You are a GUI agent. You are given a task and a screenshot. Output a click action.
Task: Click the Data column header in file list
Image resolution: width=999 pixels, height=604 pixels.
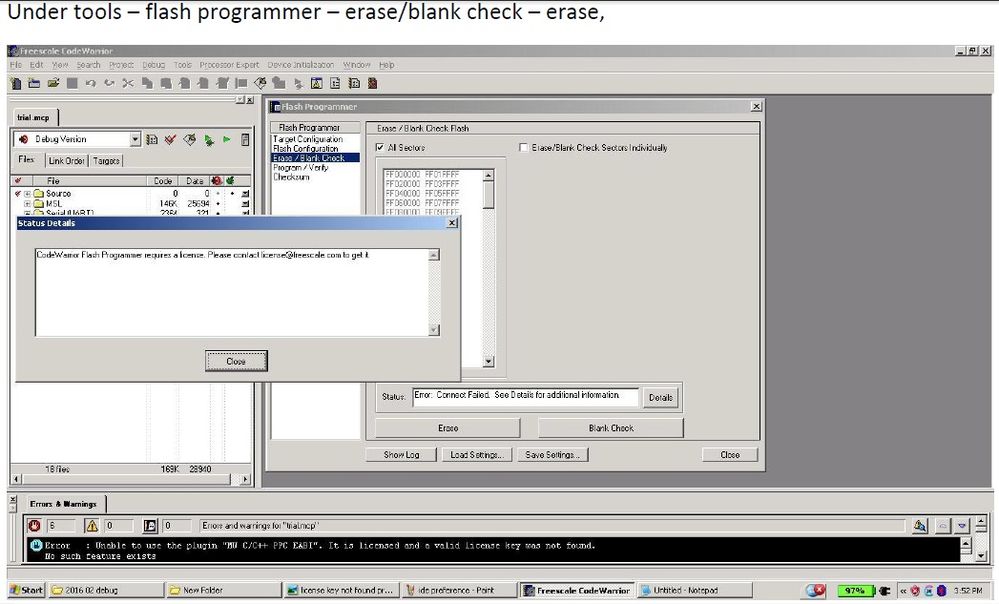194,181
